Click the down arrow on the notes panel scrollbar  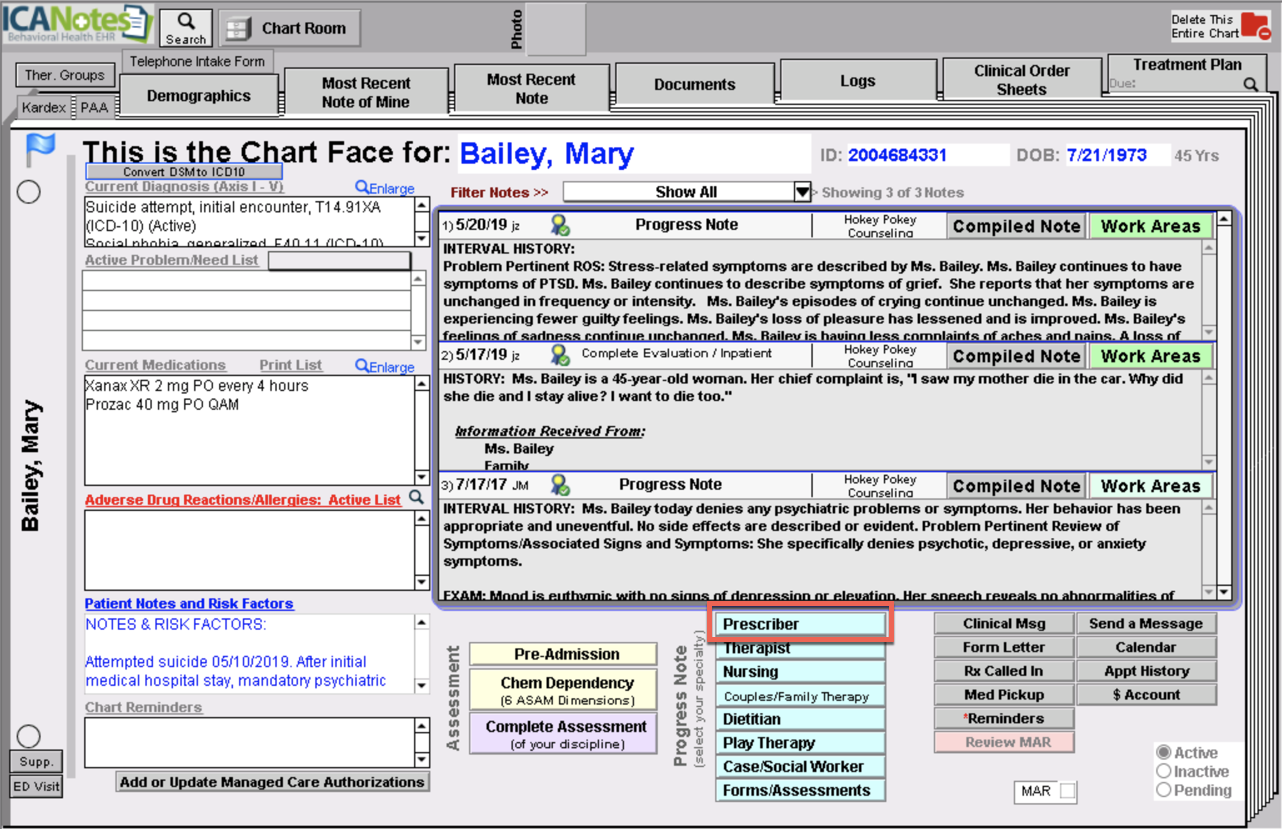click(x=1222, y=592)
